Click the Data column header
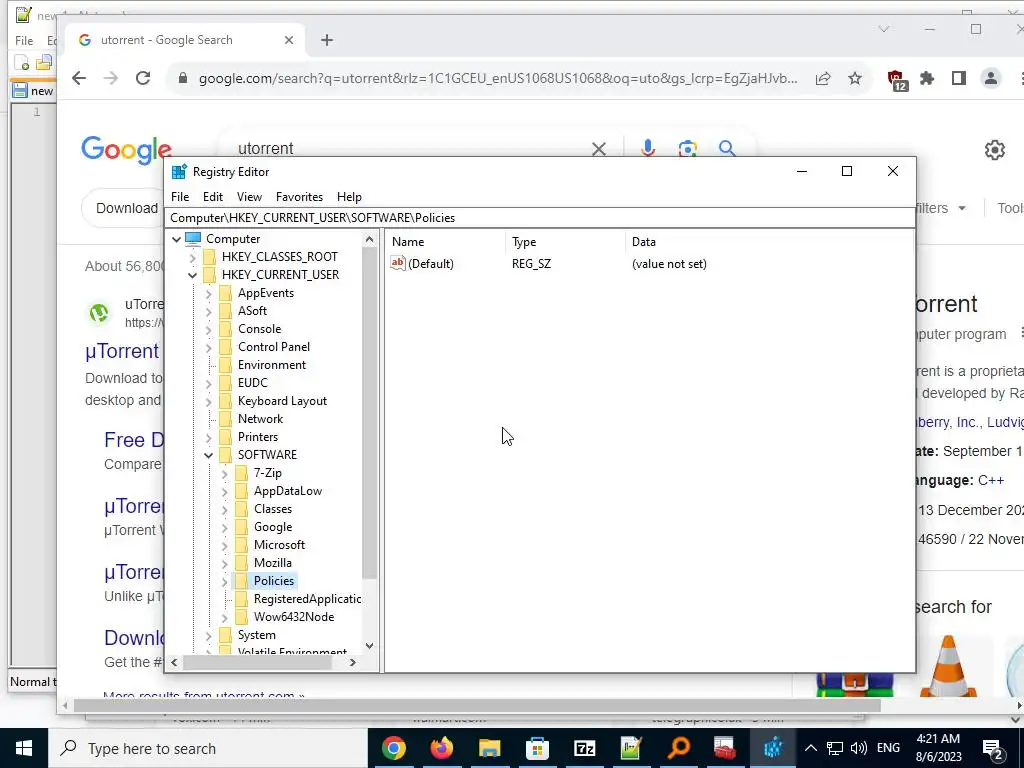1024x768 pixels. pyautogui.click(x=643, y=242)
